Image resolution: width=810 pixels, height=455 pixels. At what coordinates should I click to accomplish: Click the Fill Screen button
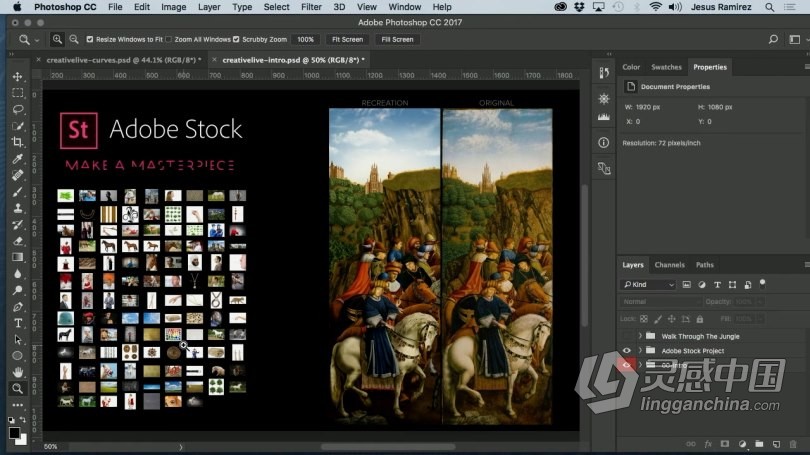(x=397, y=39)
